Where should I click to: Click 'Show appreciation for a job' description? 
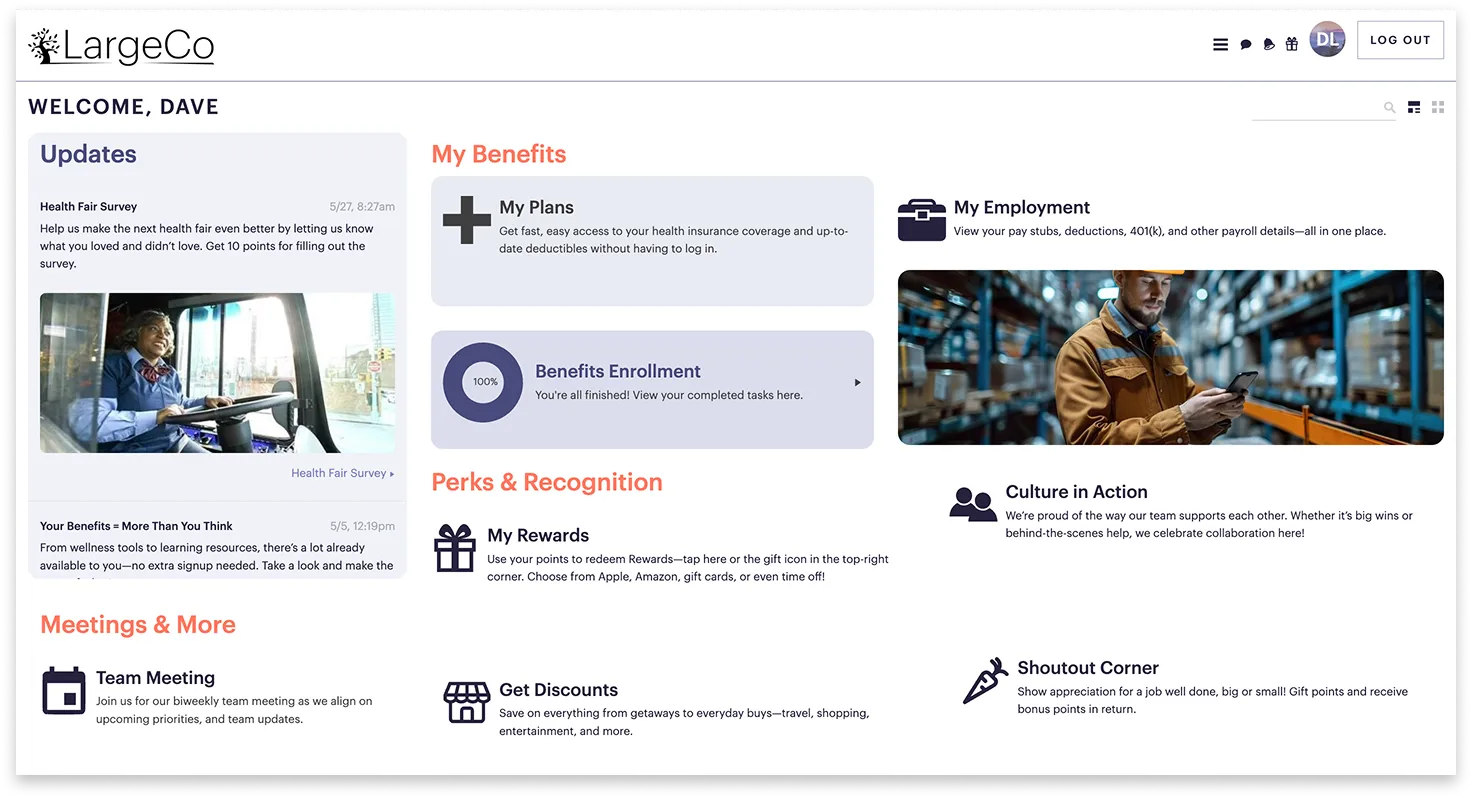1212,700
